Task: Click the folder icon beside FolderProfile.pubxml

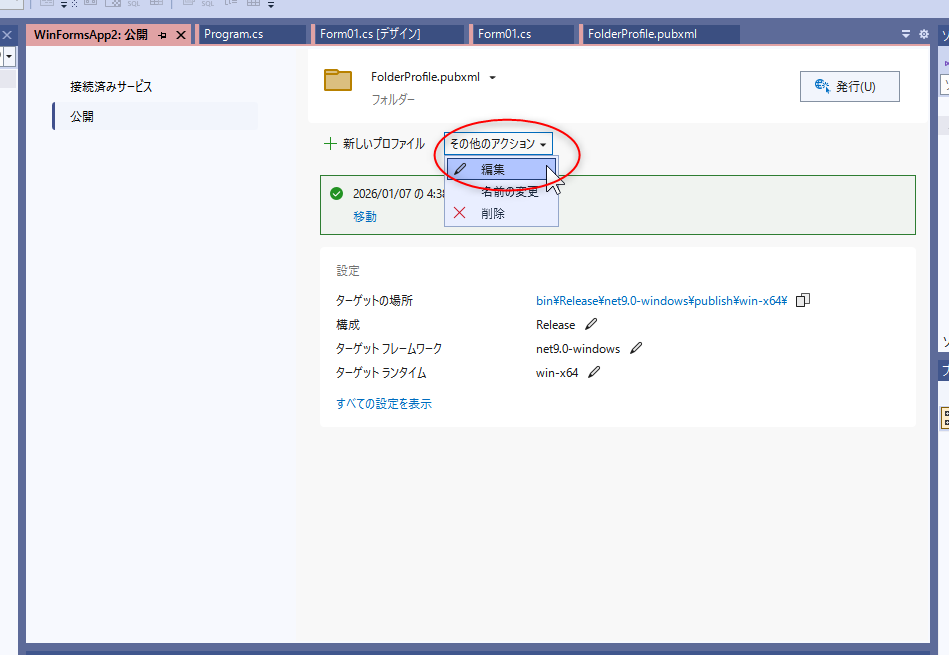Action: [339, 80]
